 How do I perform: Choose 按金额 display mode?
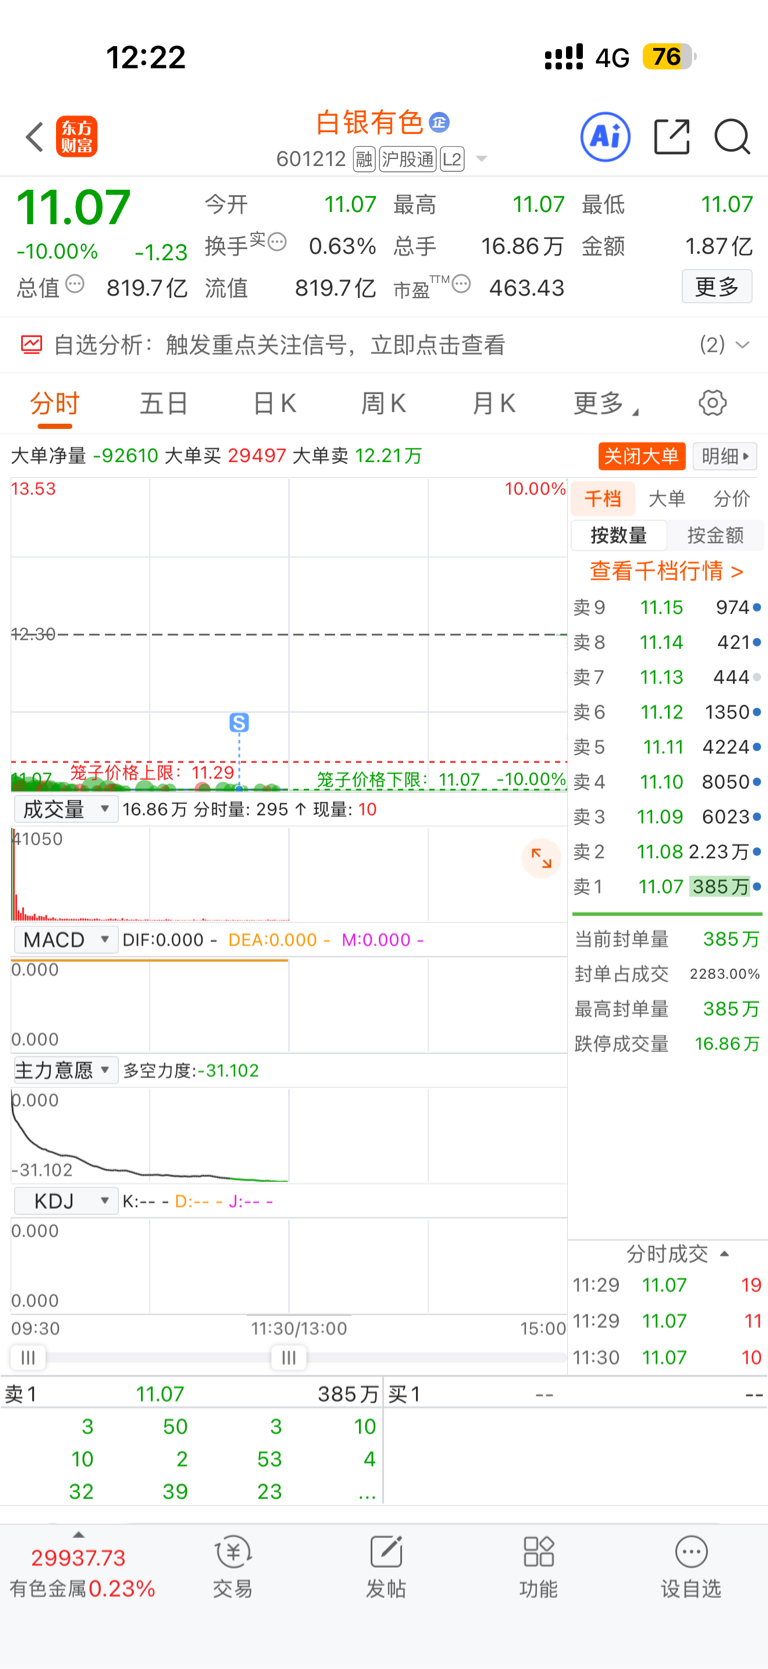coord(715,536)
